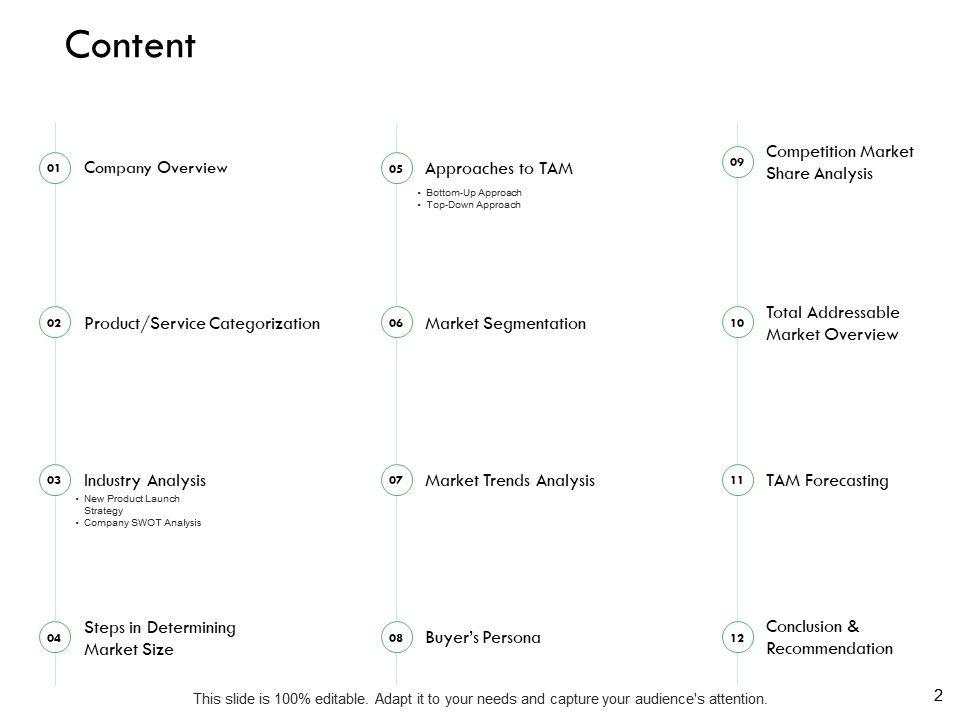Image resolution: width=960 pixels, height=720 pixels.
Task: Select the Market Trends Analysis item
Action: point(509,481)
